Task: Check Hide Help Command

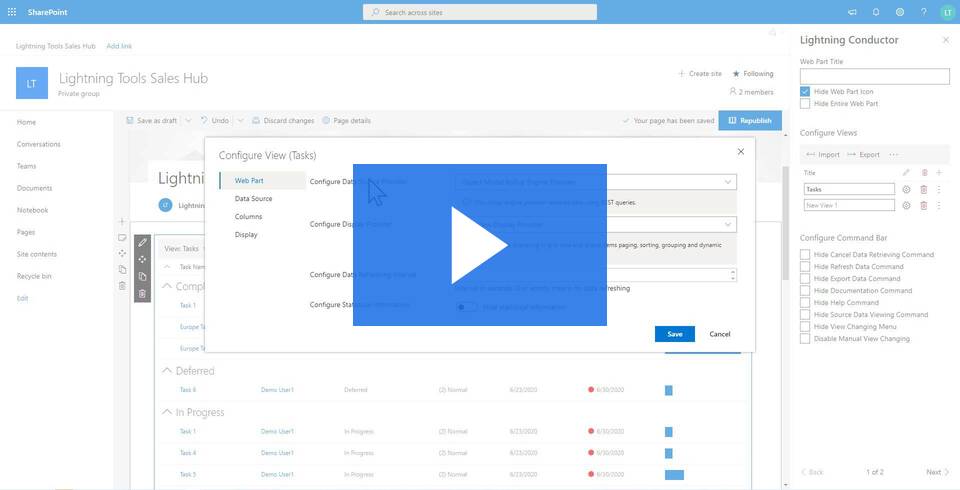Action: point(805,303)
